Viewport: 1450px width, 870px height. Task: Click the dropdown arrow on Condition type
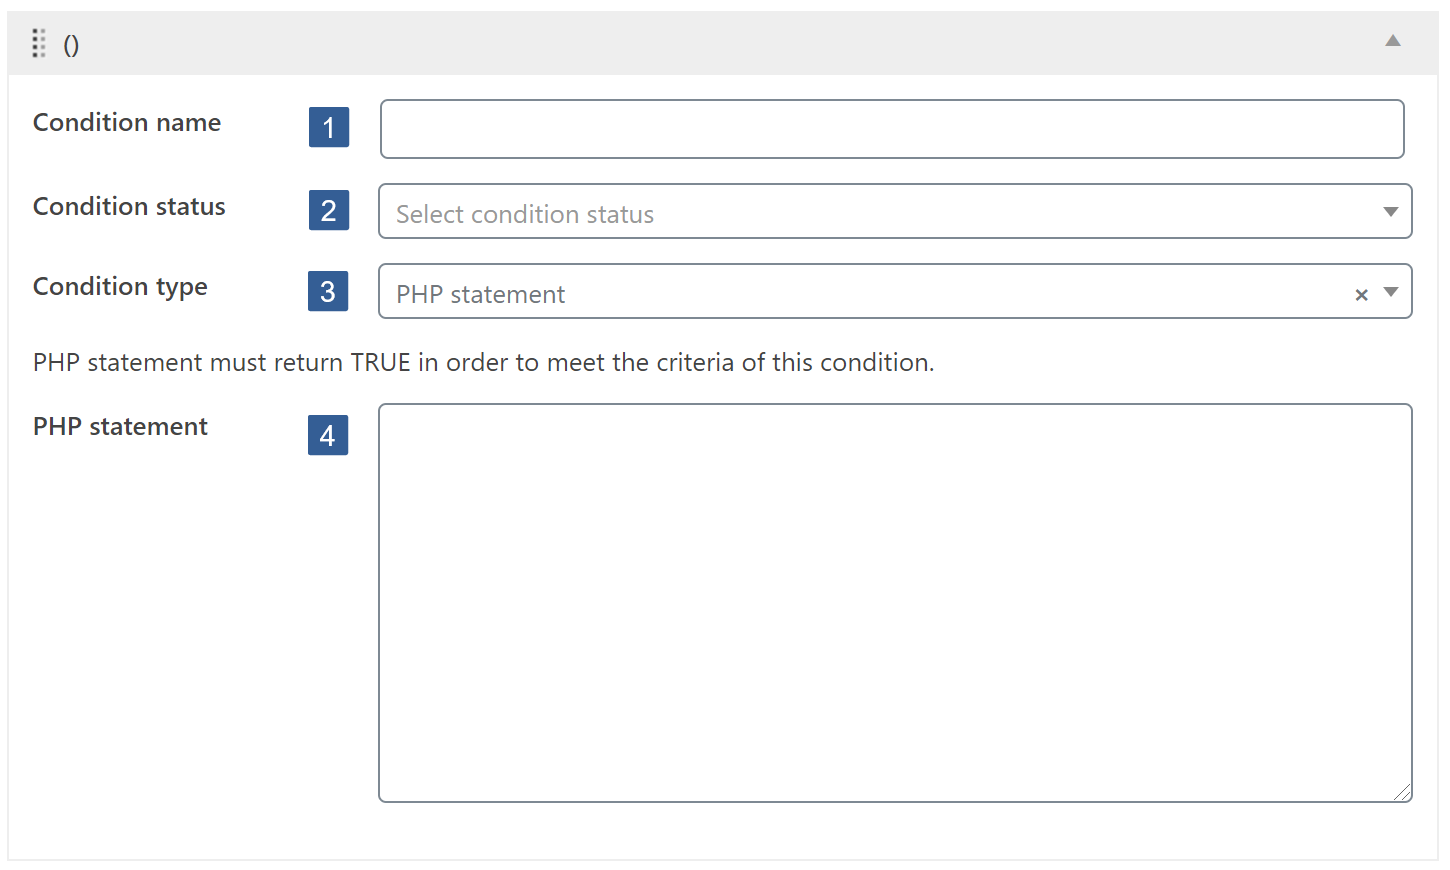(1391, 293)
